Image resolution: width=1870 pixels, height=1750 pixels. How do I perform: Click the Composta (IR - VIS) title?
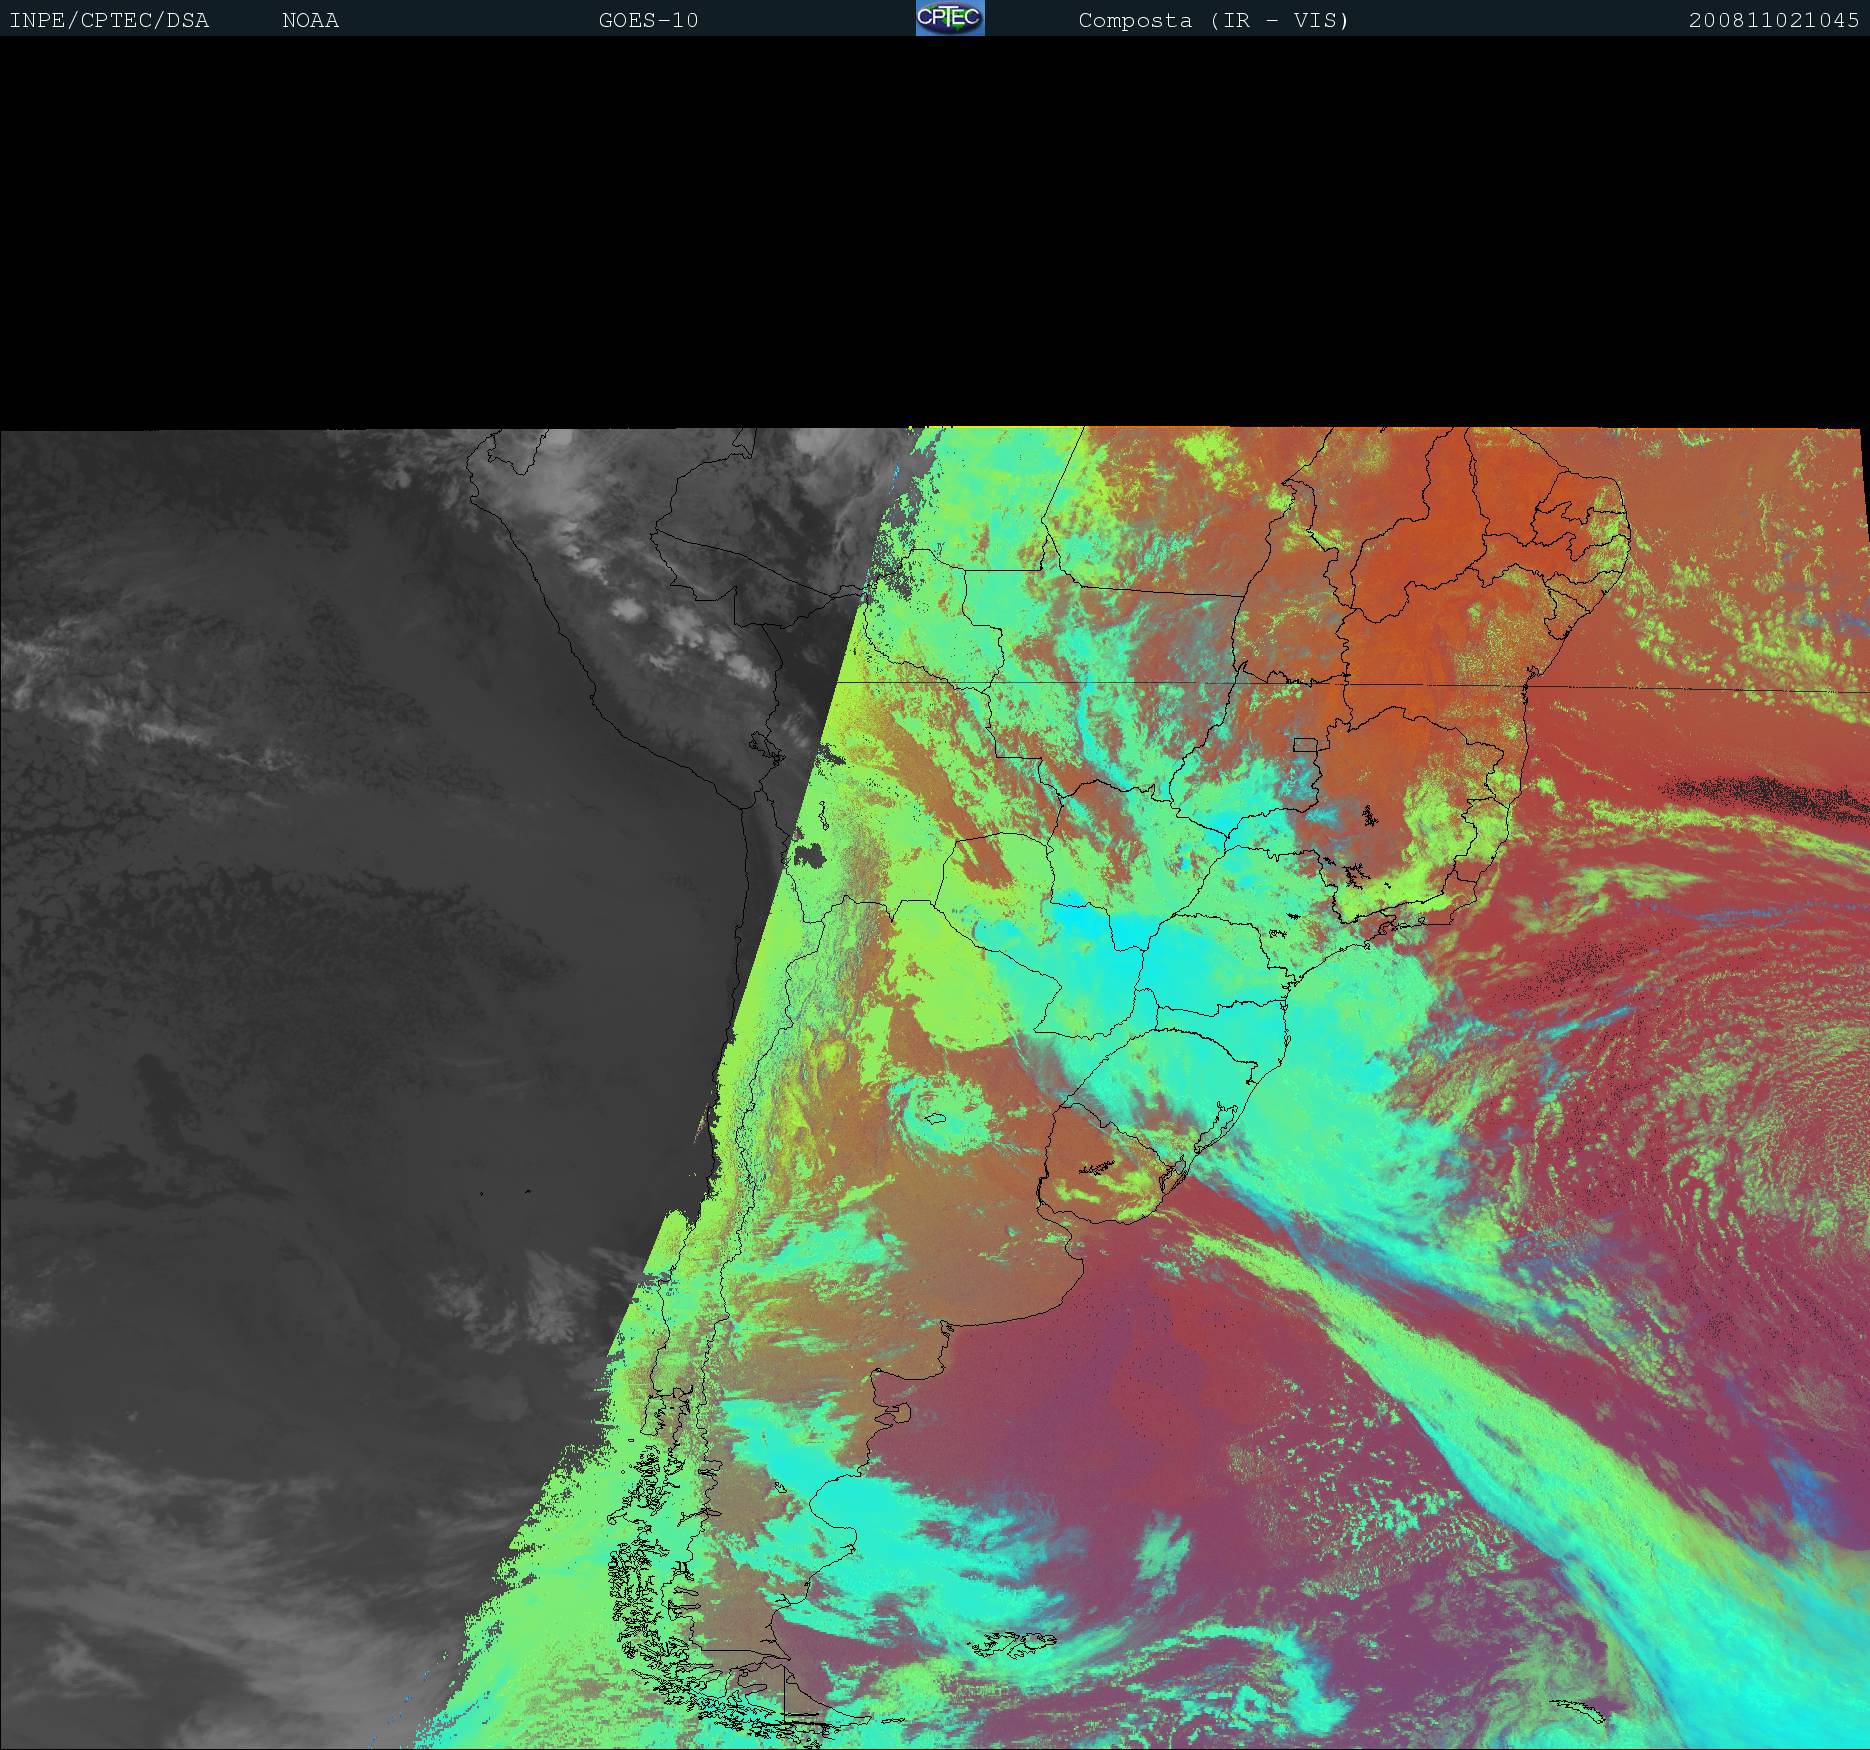coord(1213,20)
